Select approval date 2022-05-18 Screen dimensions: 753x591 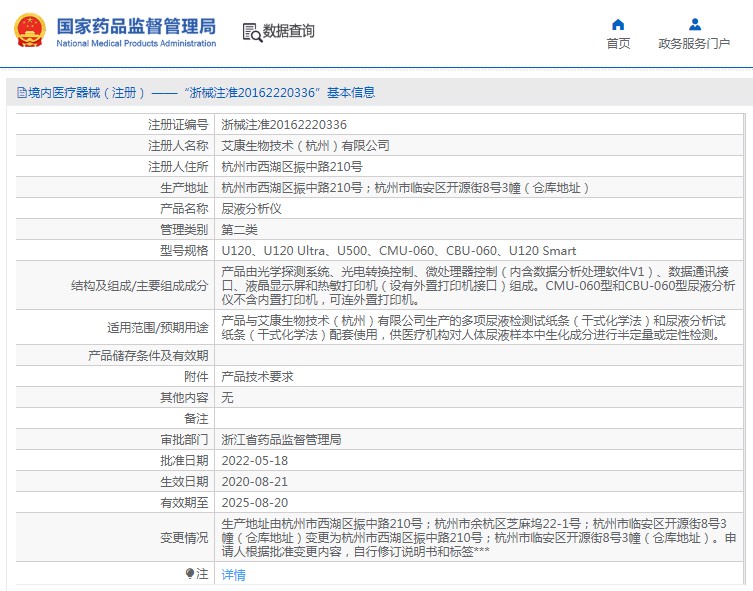tap(255, 461)
